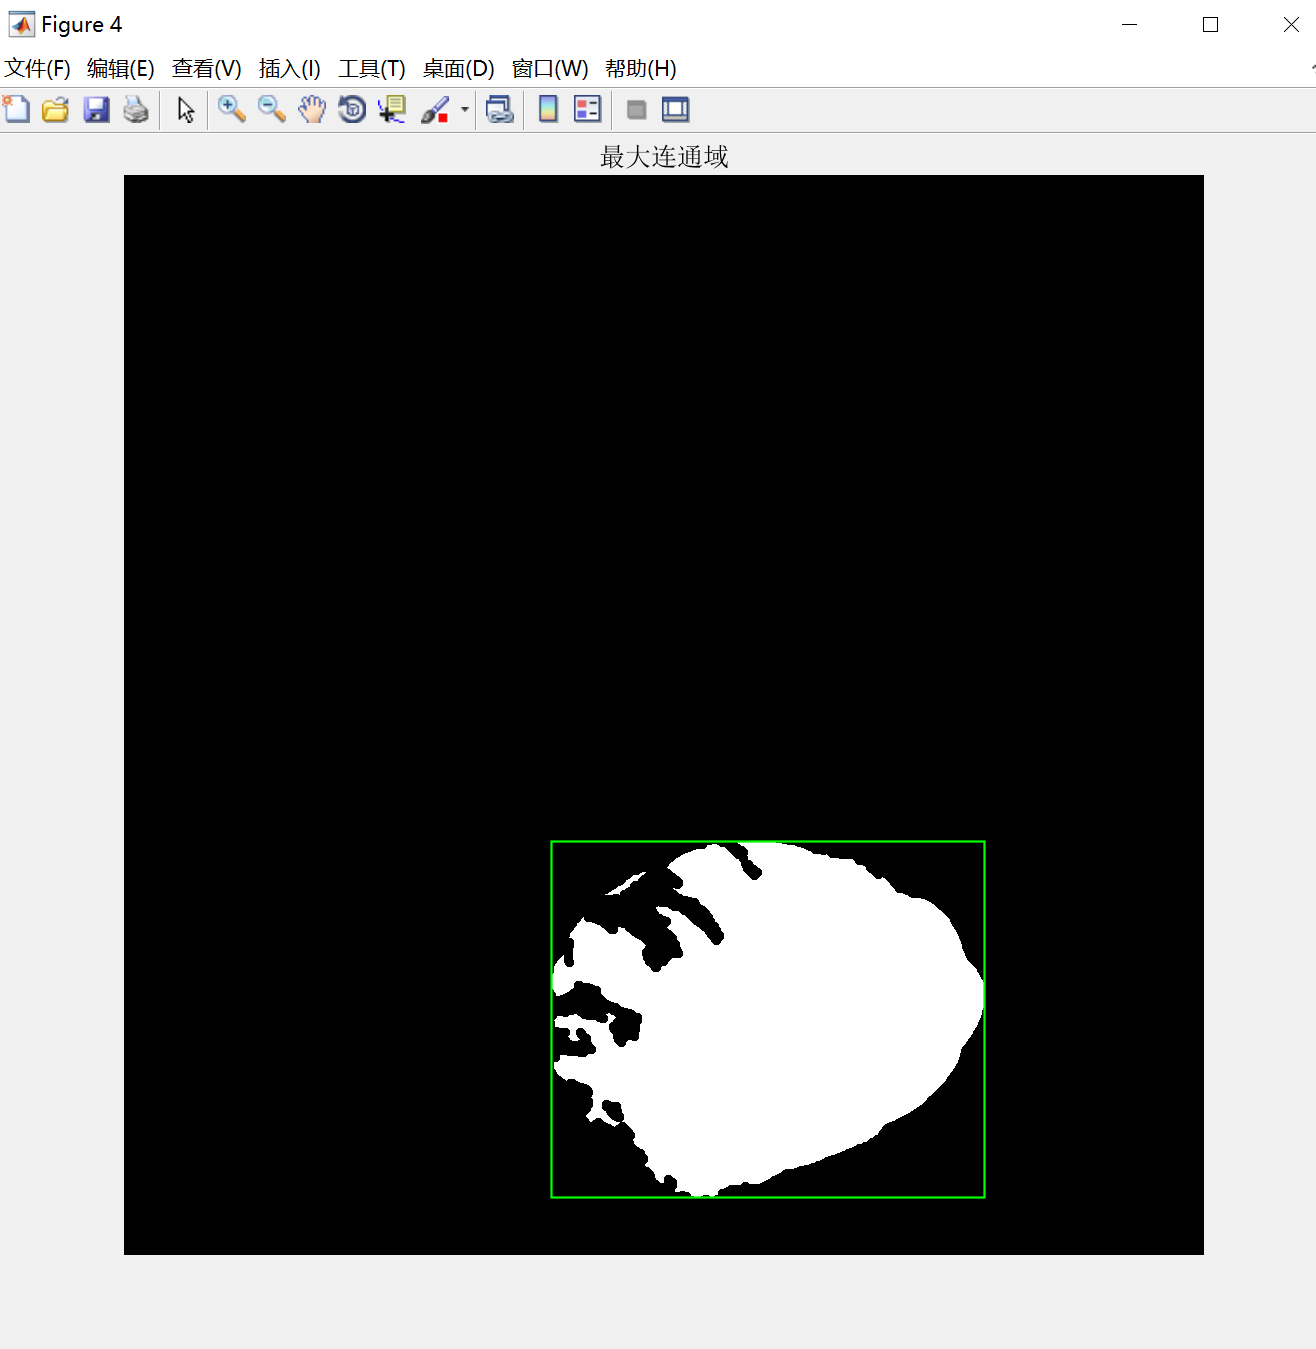Click the Link Plot icon
The image size is (1316, 1349).
[499, 110]
